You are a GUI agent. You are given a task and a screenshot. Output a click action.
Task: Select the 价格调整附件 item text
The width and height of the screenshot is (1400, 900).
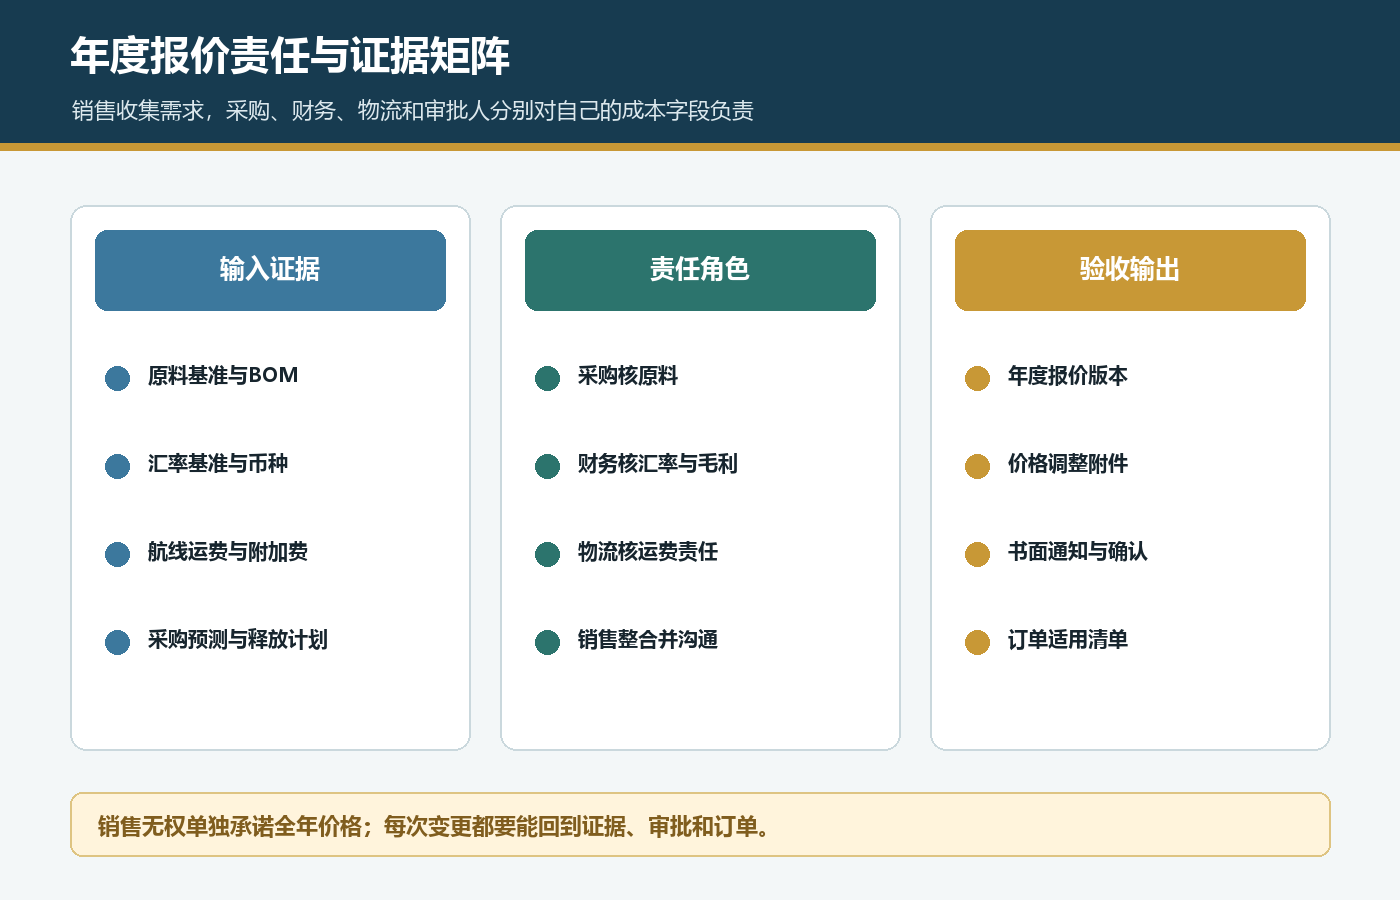[x=1068, y=464]
